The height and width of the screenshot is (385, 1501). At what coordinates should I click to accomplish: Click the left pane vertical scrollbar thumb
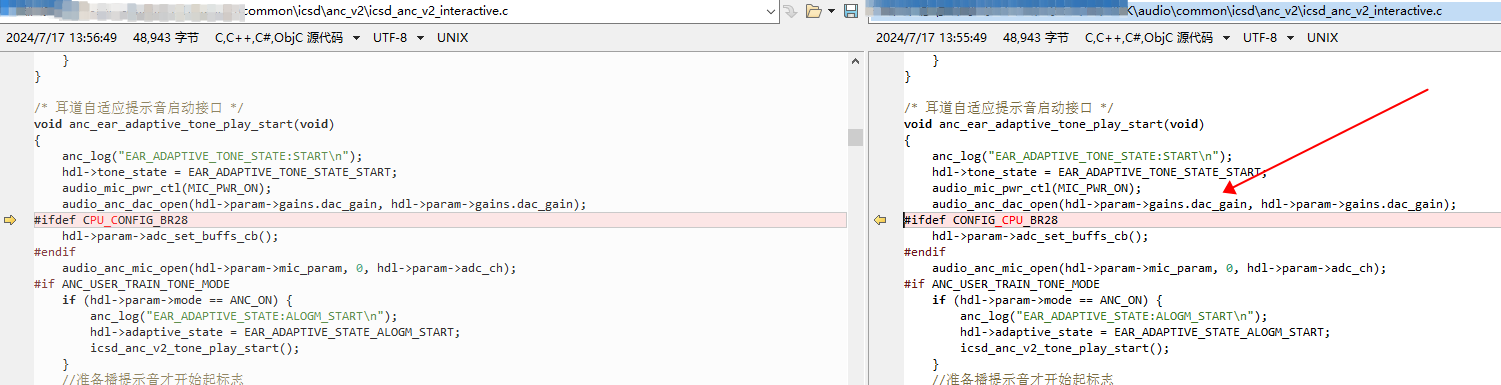pos(855,137)
